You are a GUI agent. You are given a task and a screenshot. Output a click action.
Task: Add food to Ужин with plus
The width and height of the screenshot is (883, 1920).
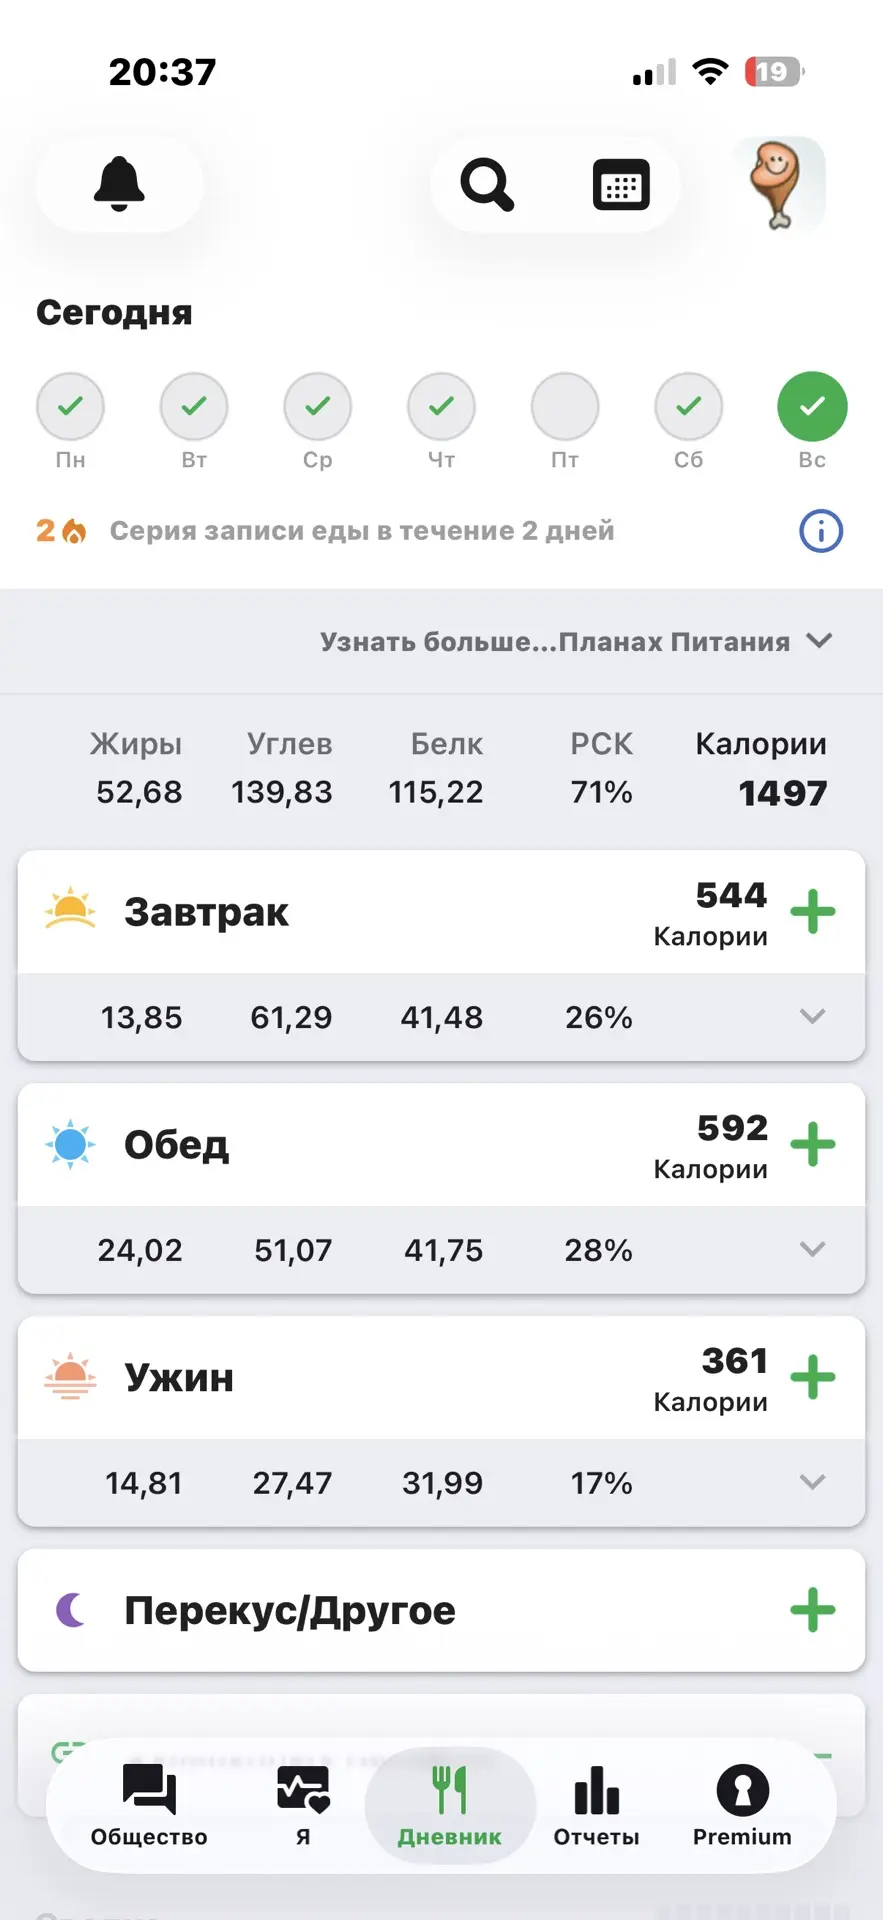(813, 1377)
